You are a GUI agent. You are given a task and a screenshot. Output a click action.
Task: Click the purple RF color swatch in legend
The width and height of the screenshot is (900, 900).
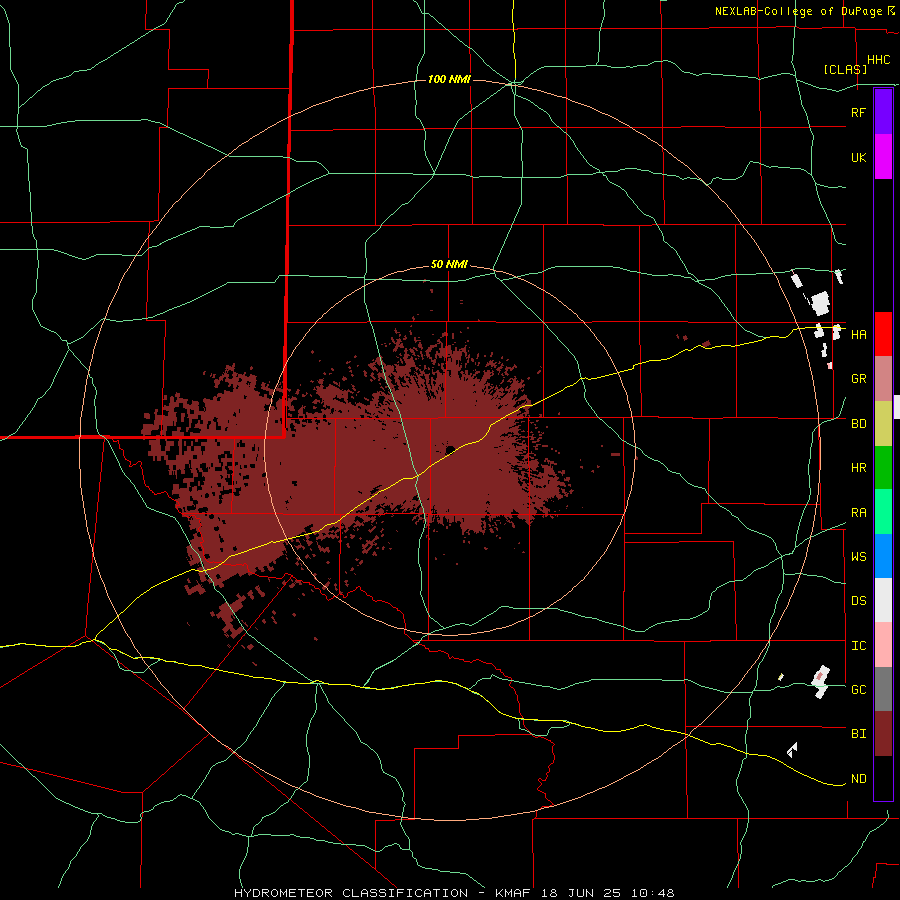pos(883,112)
